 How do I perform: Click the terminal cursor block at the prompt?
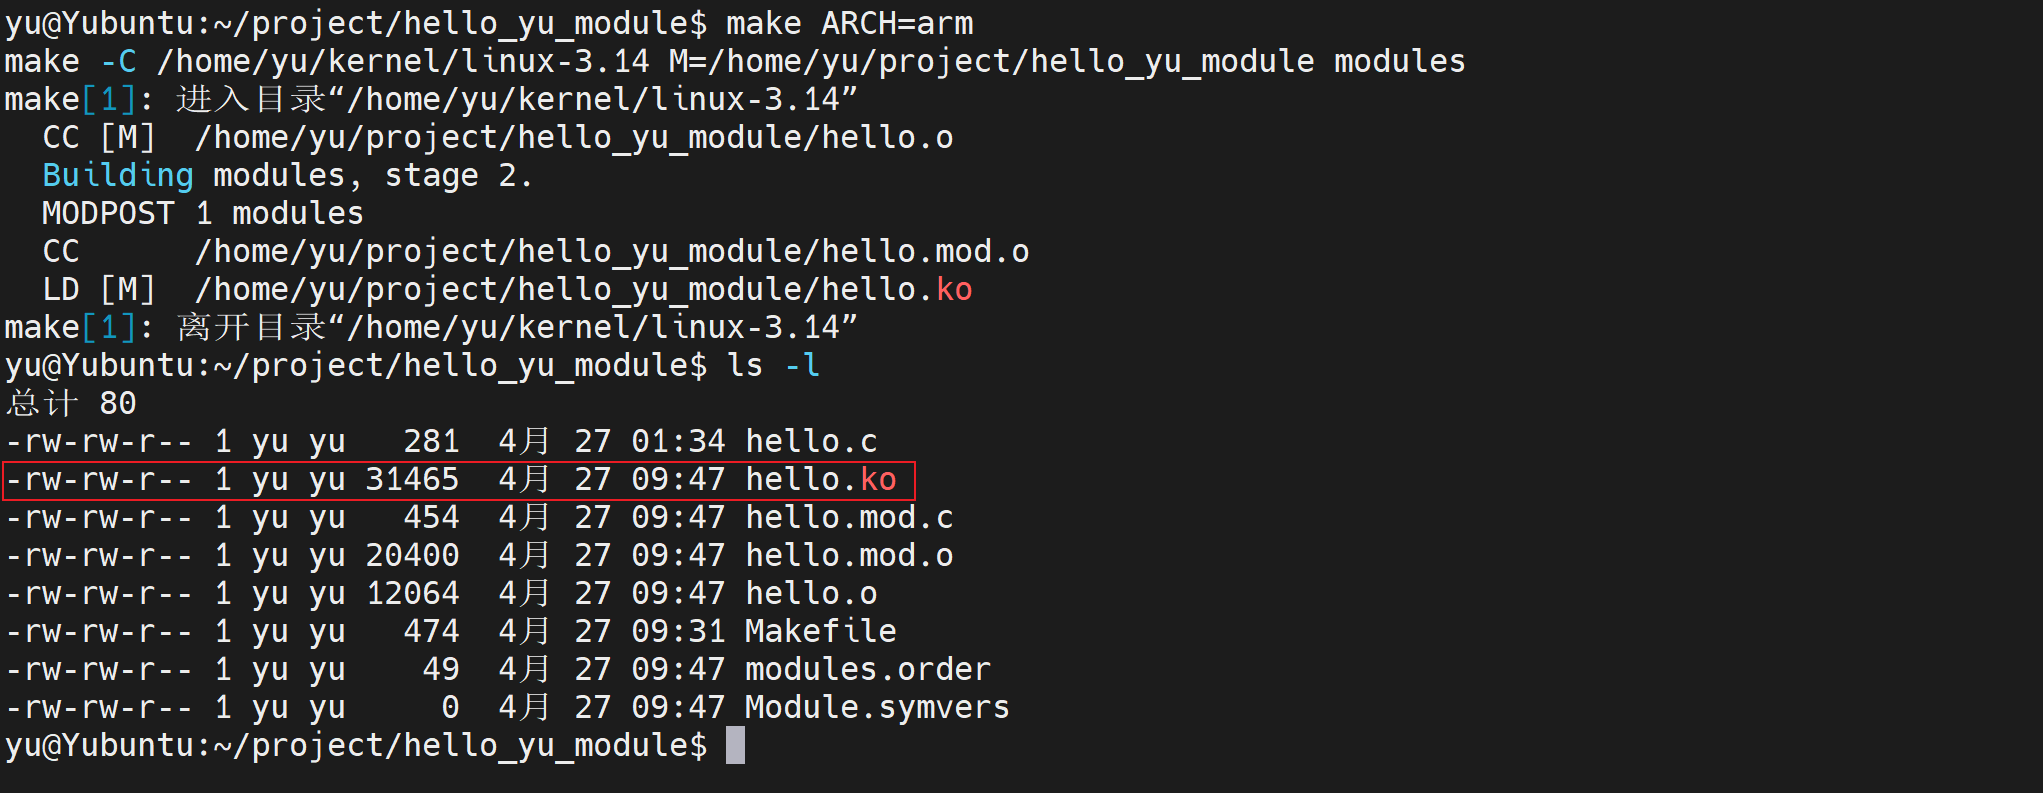(x=735, y=745)
